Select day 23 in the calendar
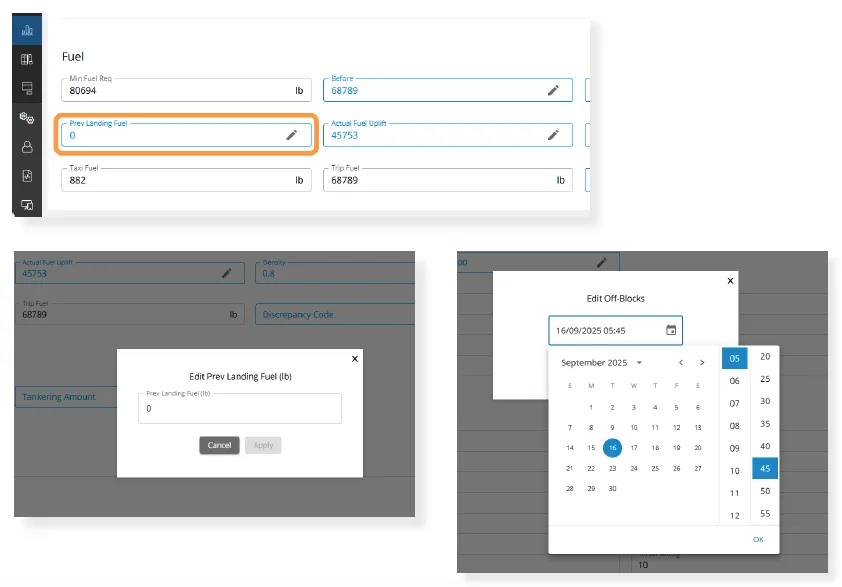 (x=612, y=468)
